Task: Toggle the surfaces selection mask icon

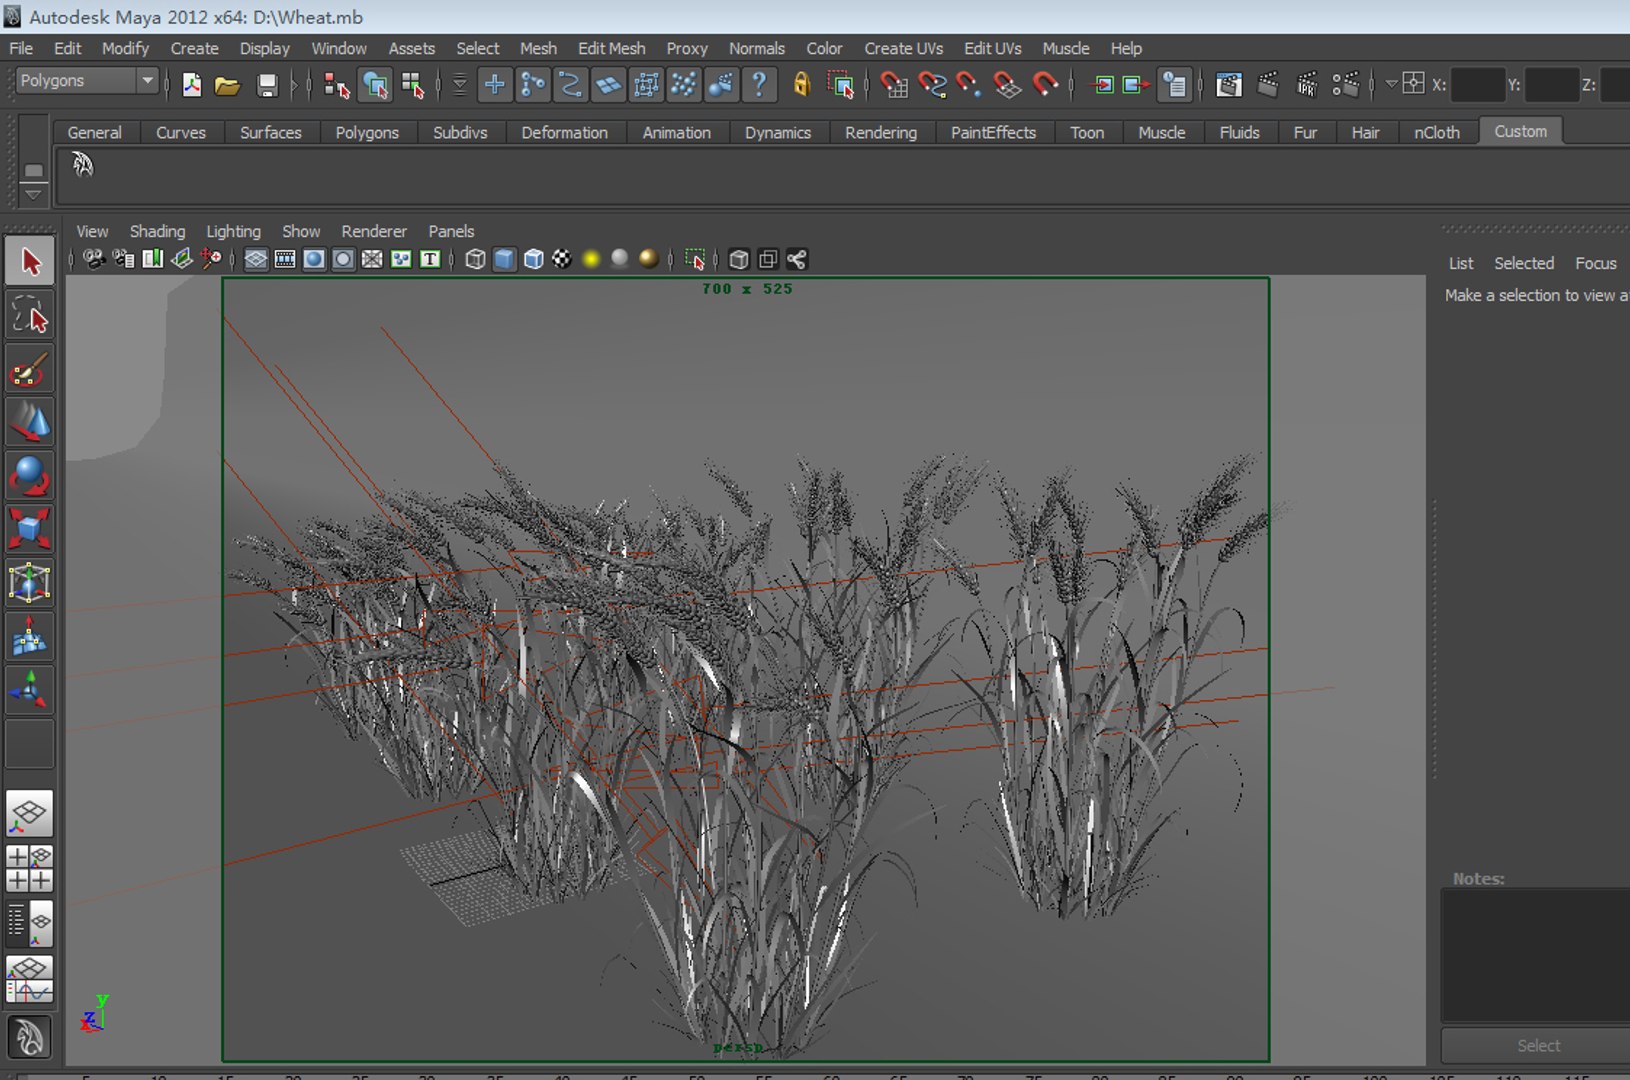Action: (x=608, y=85)
